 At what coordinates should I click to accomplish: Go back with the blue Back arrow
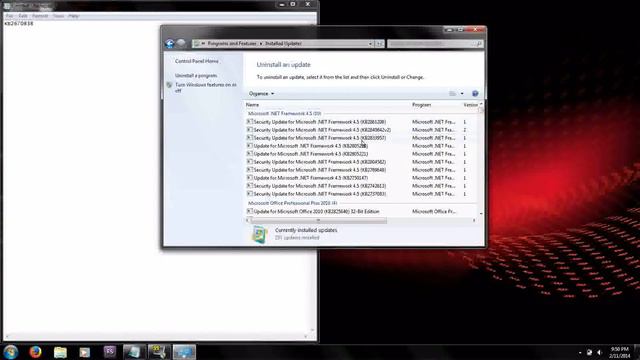170,44
